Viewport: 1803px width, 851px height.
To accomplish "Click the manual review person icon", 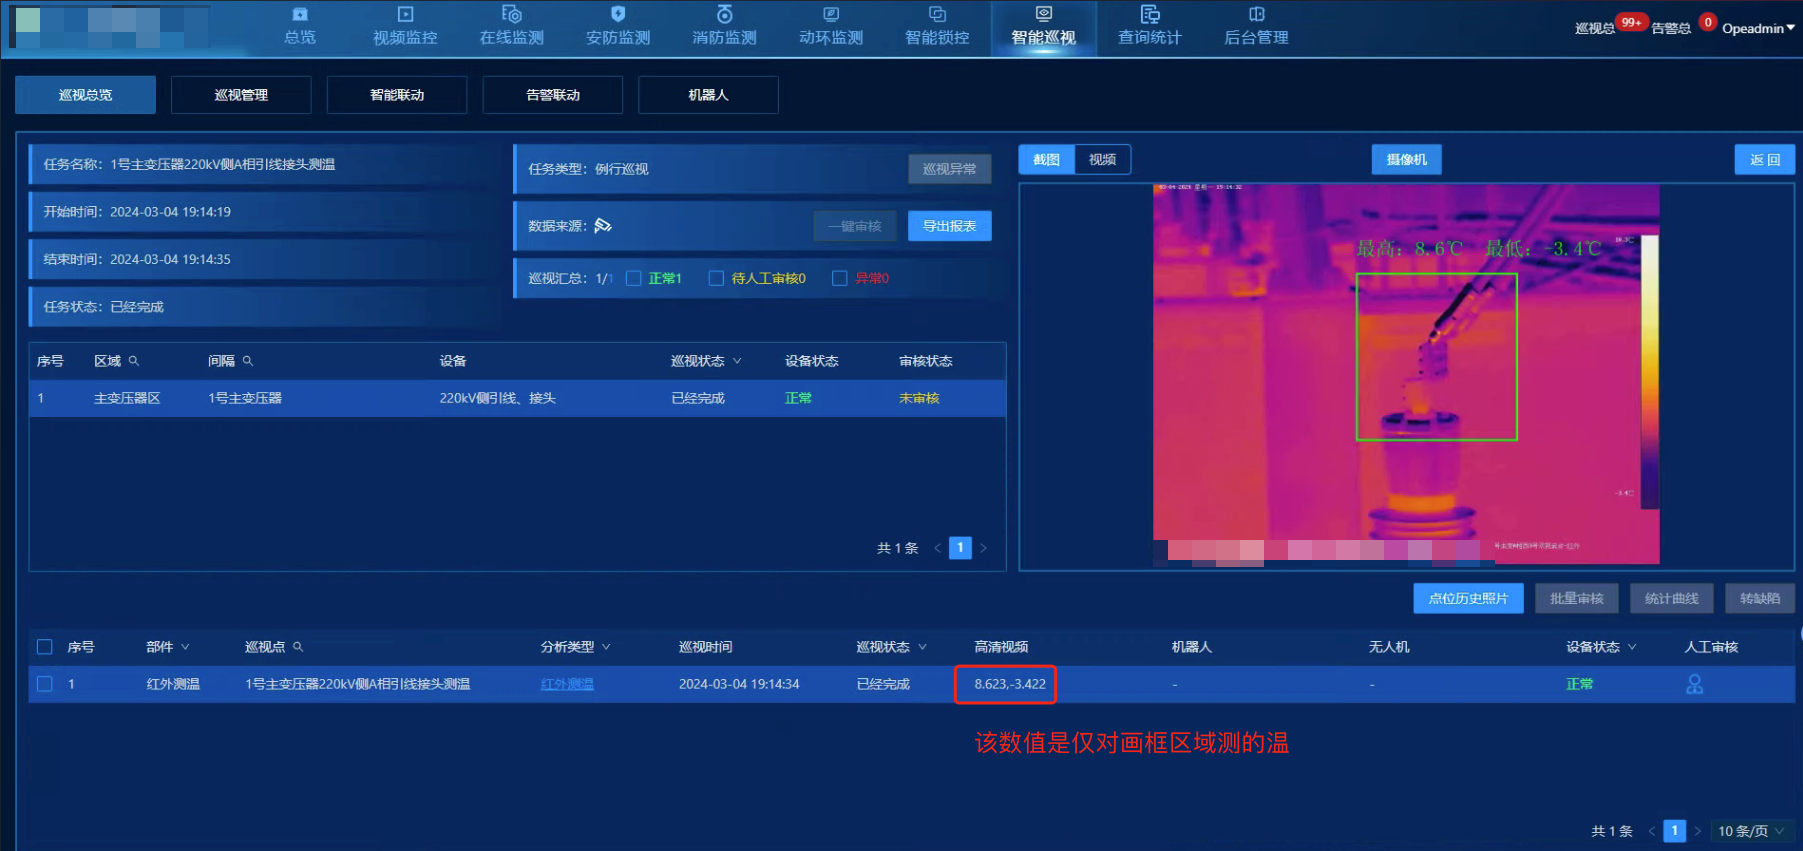I will pos(1694,684).
